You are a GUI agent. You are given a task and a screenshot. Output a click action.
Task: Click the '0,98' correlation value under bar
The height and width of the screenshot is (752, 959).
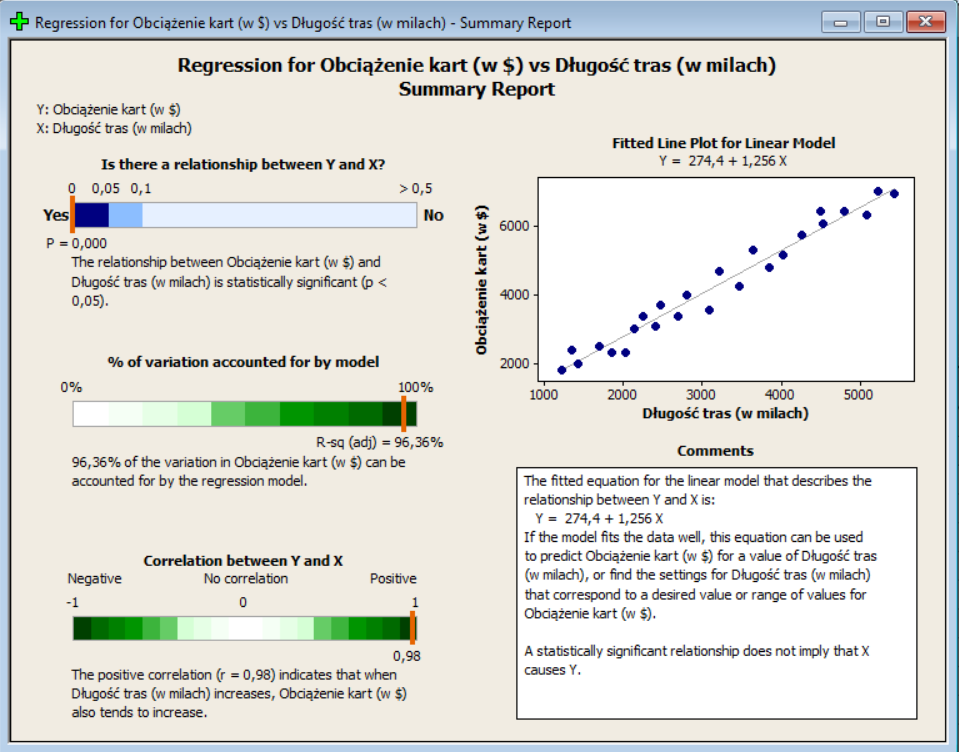coord(407,656)
